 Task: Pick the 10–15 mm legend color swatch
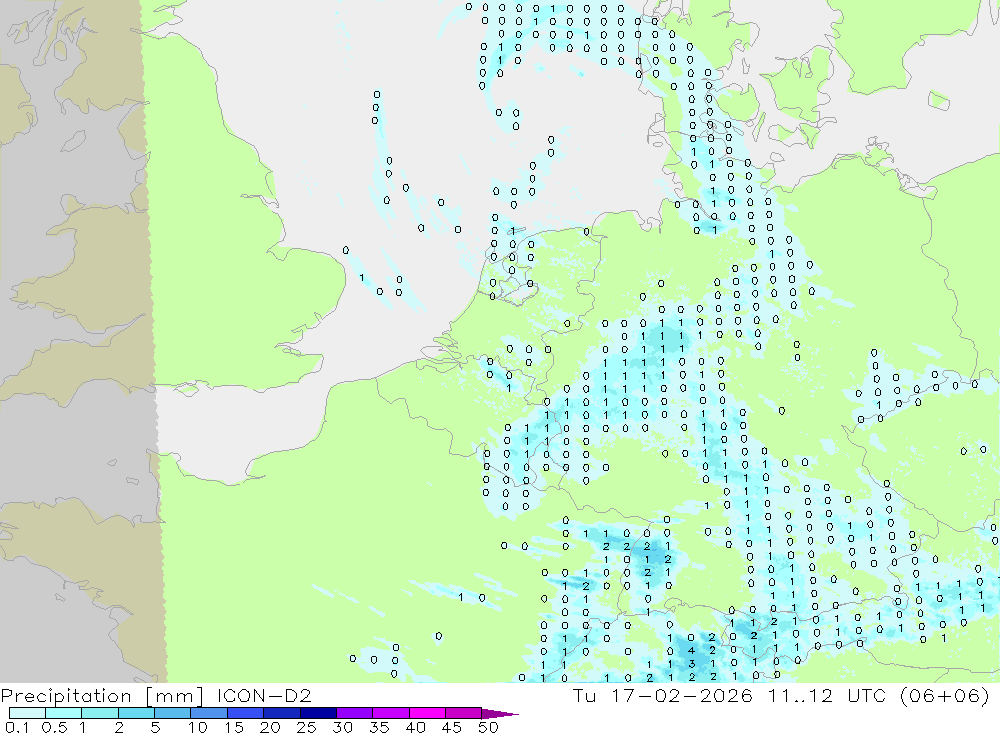tap(209, 713)
